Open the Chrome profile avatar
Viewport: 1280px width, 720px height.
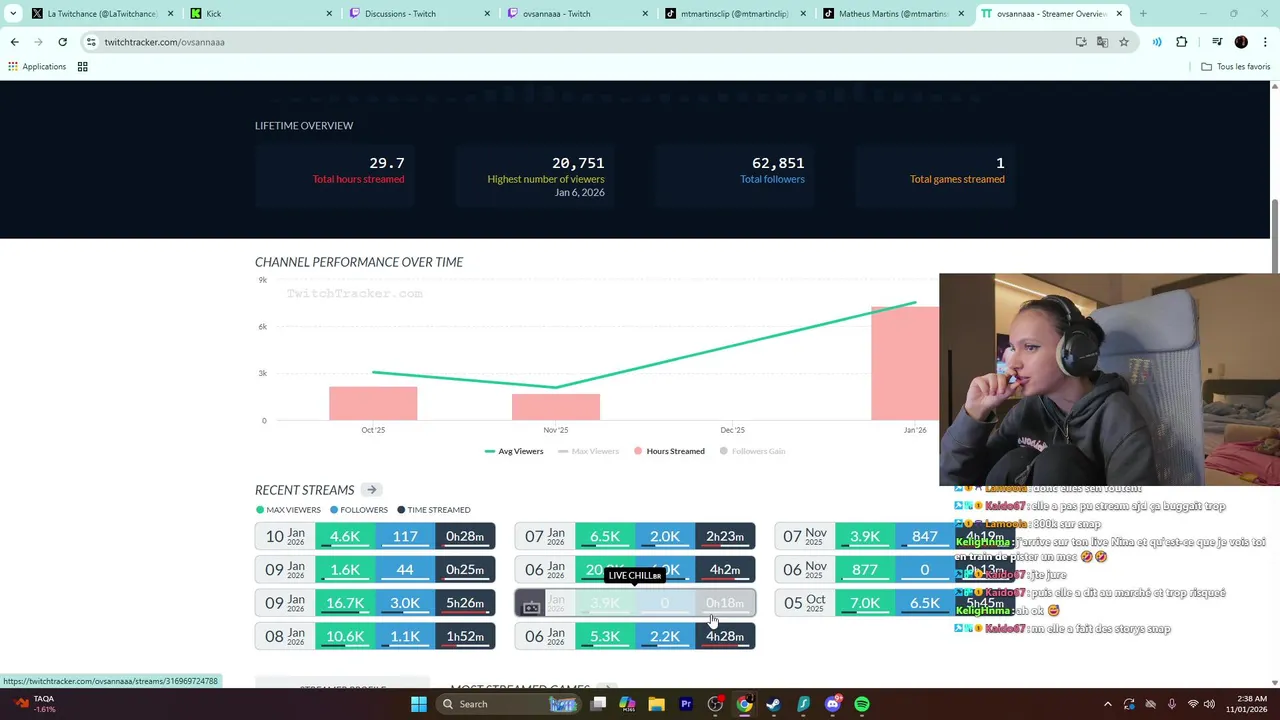pos(1241,42)
